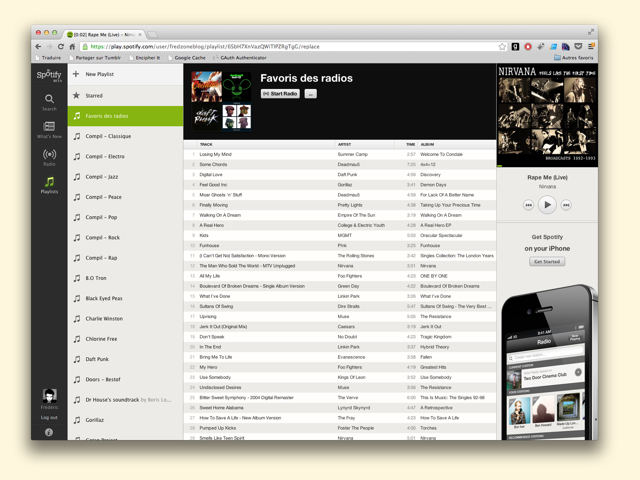
Task: Click the green track progress bar
Action: coord(499,166)
